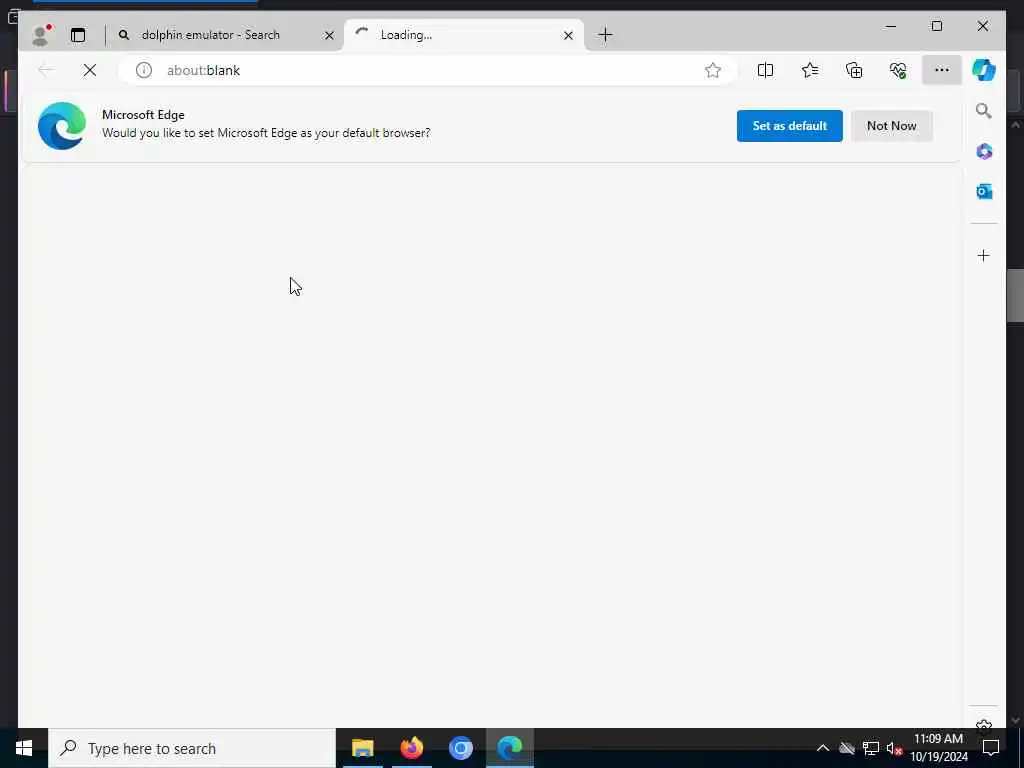
Task: Open Browser essentials heart icon
Action: tap(898, 70)
